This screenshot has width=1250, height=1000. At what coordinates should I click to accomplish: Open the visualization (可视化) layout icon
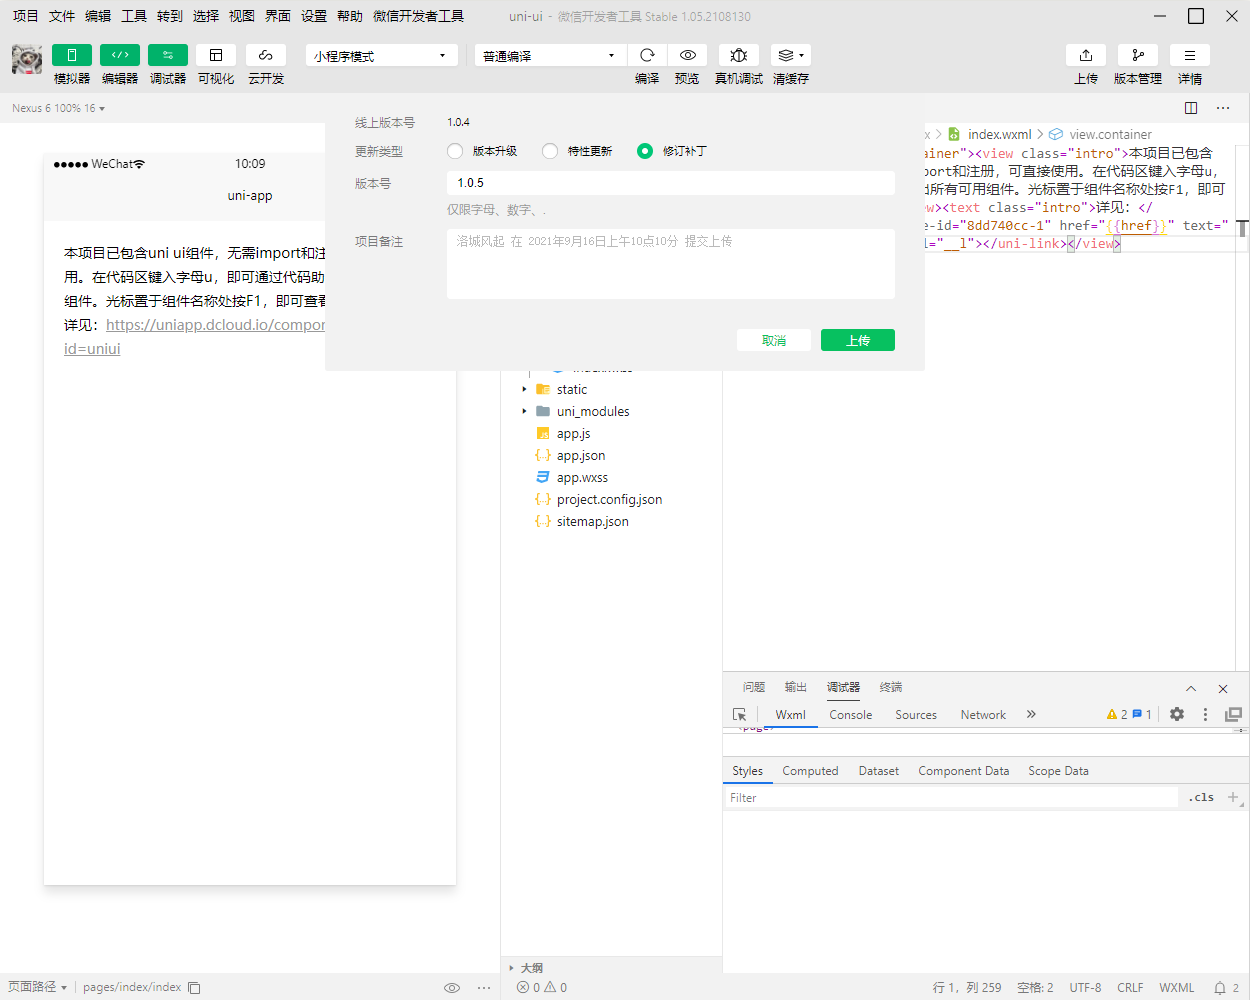click(216, 55)
